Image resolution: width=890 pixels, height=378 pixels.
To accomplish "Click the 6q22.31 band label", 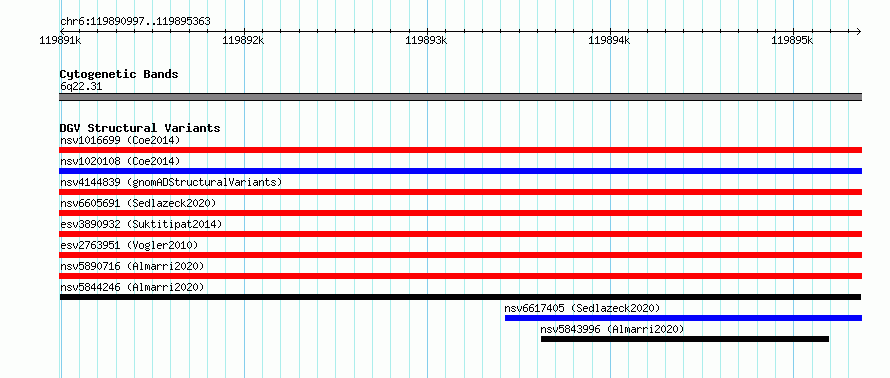I will (81, 87).
